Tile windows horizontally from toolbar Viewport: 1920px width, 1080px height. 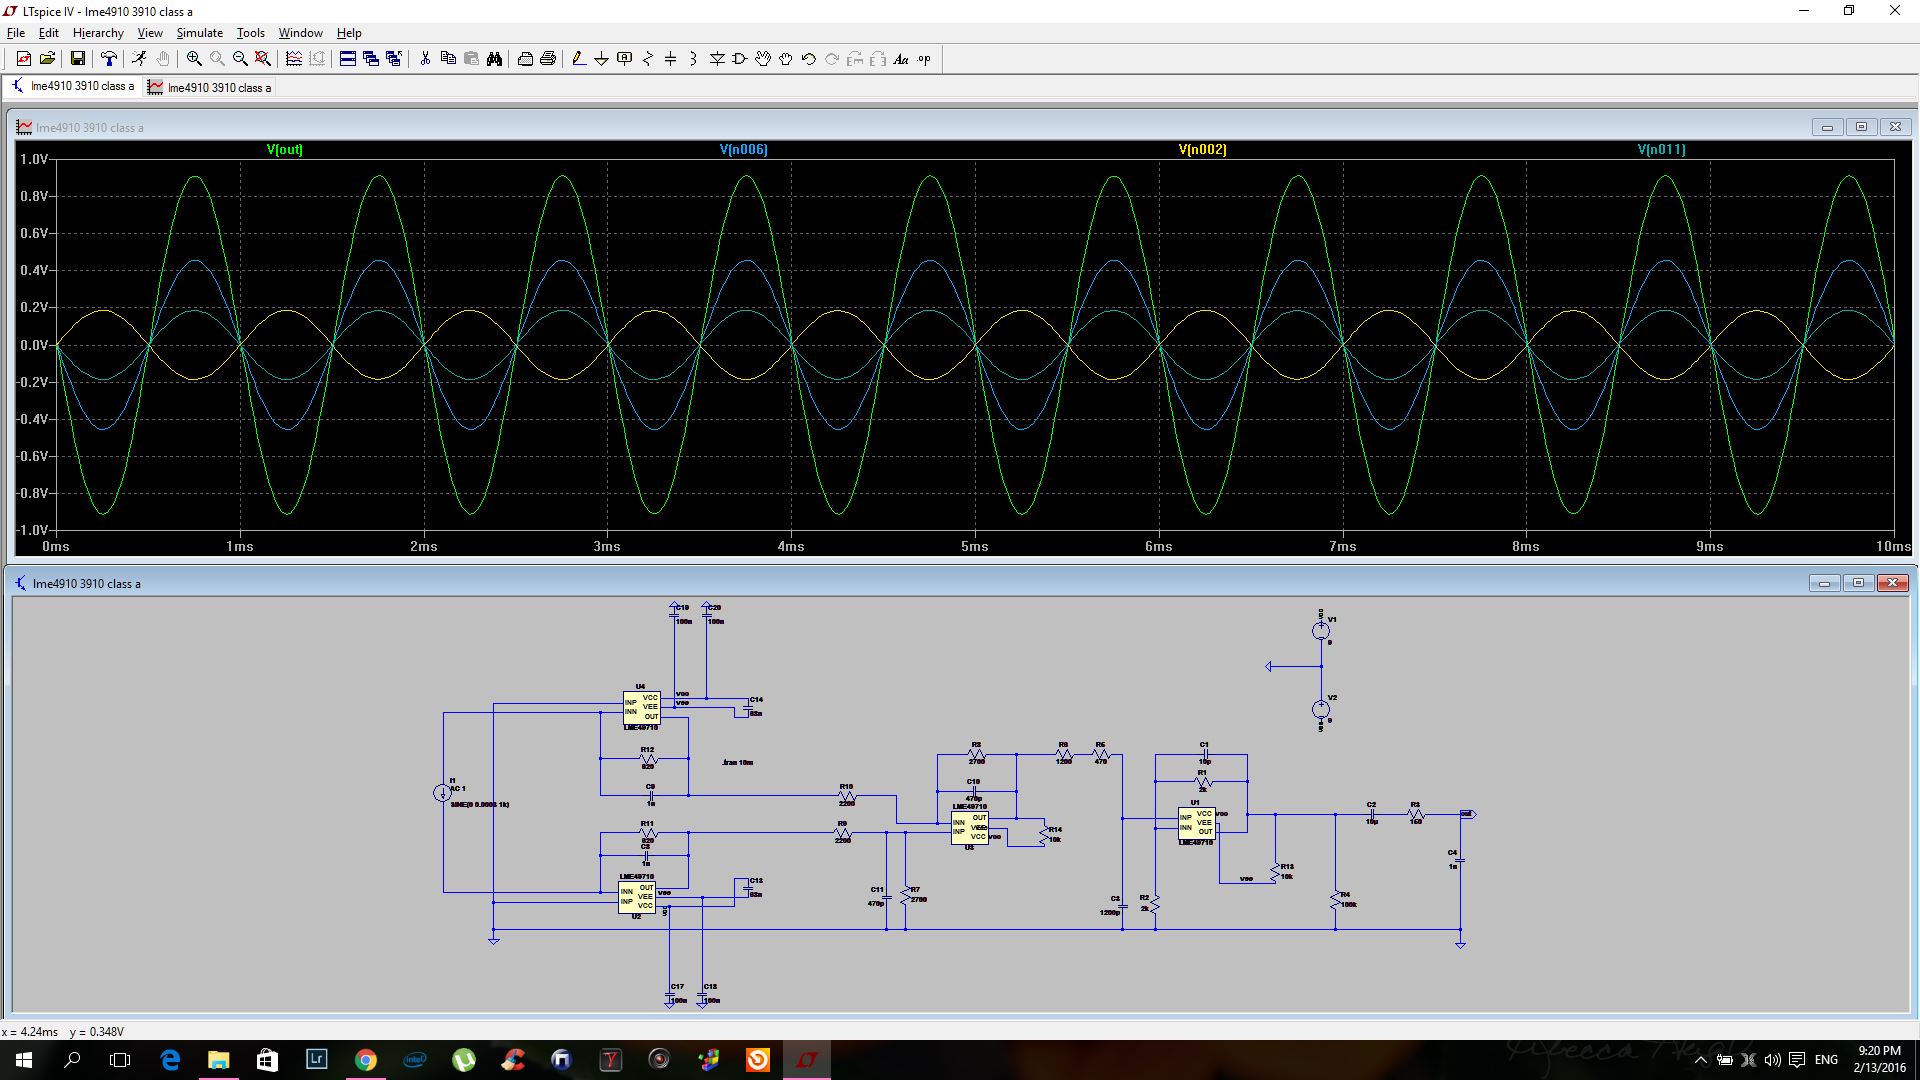(x=348, y=59)
